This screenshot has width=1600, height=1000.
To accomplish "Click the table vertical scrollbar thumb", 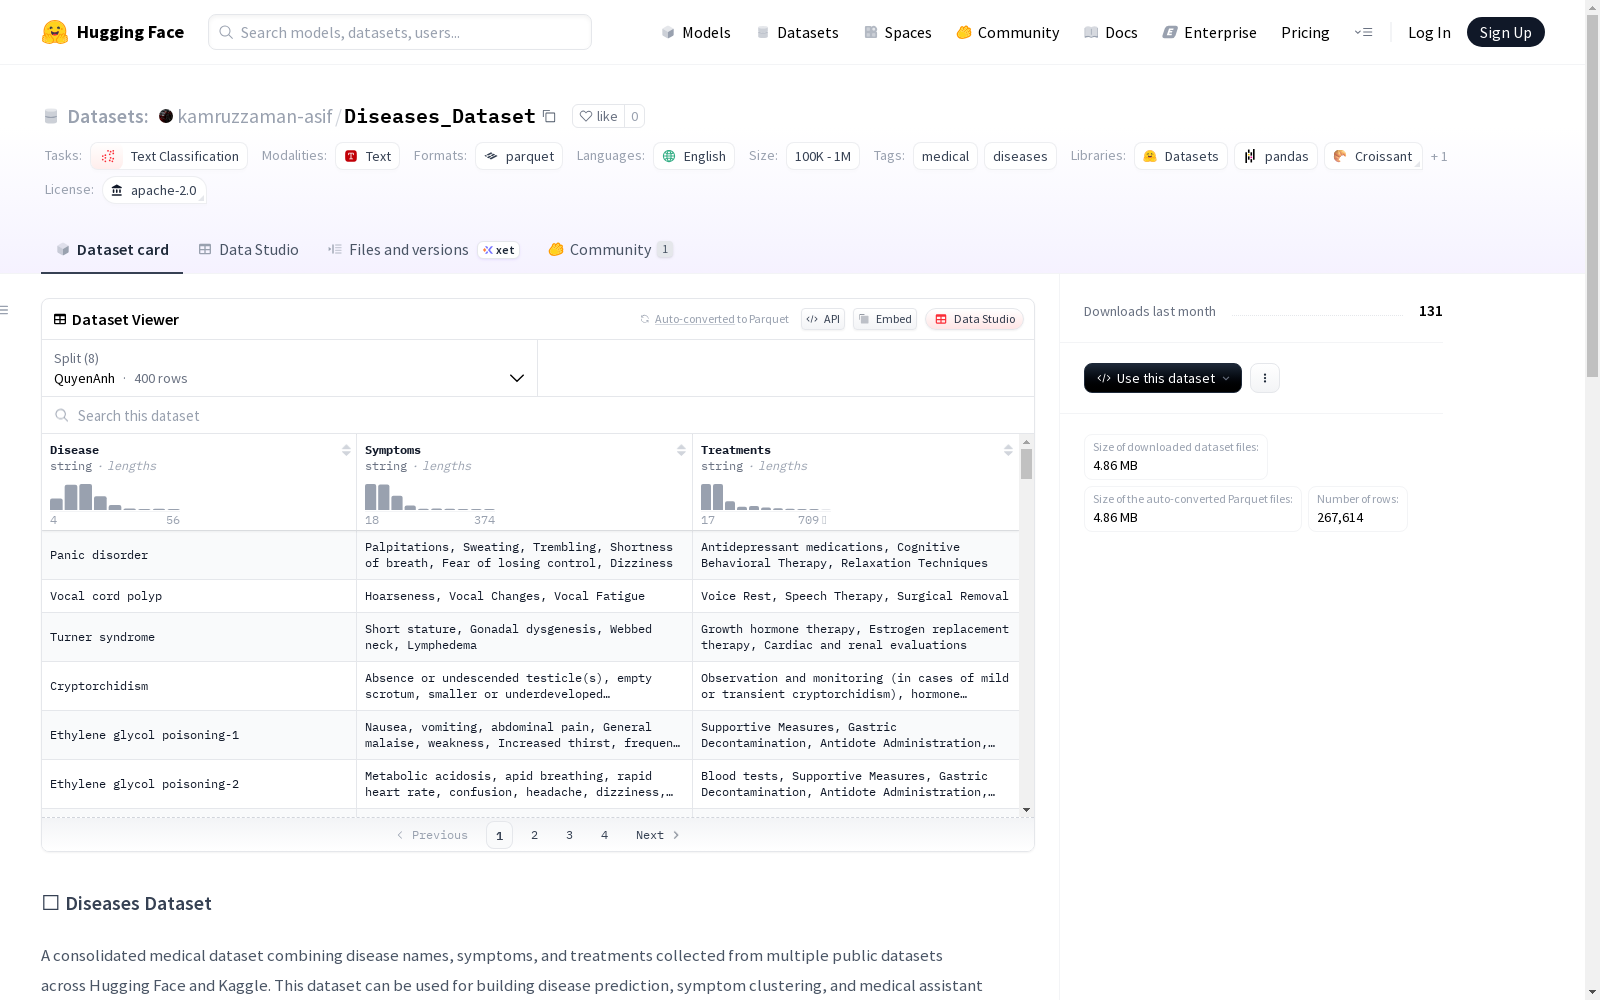I will 1026,464.
